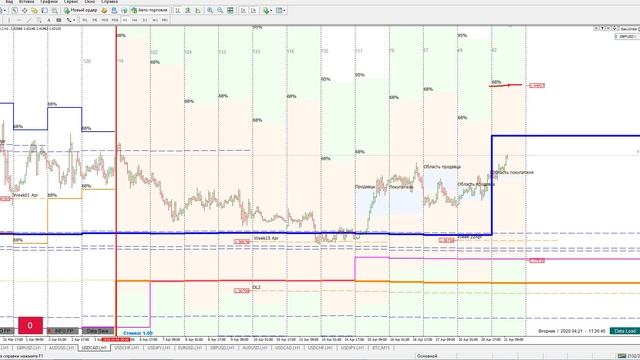Switch to the H1 timeframe
640x360 pixels.
(125, 20)
